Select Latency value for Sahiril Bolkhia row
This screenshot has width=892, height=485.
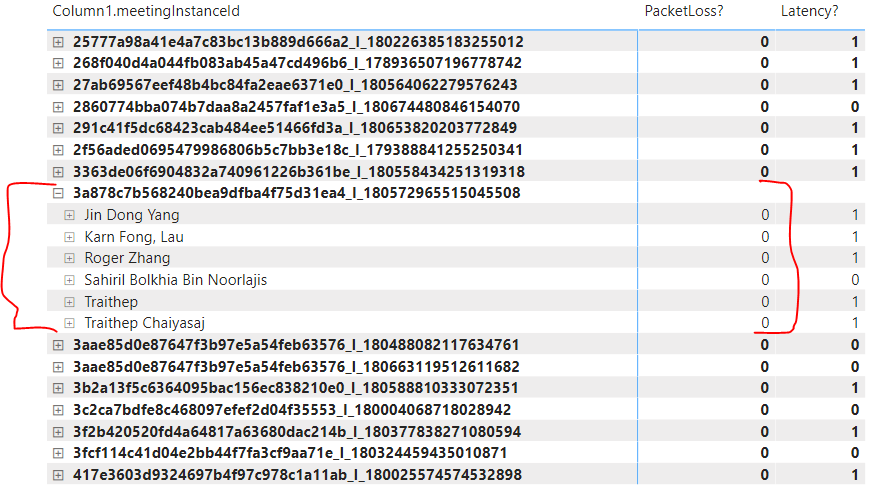coord(855,280)
